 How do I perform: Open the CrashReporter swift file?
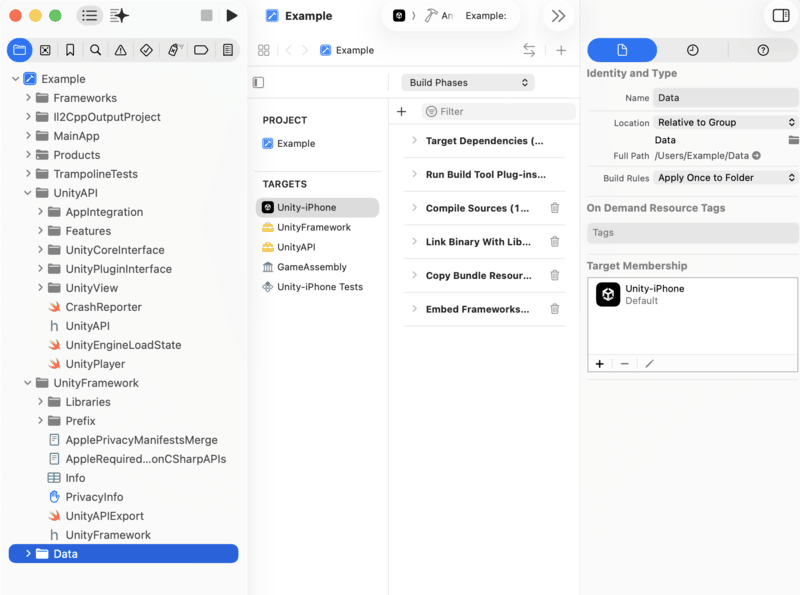click(103, 307)
